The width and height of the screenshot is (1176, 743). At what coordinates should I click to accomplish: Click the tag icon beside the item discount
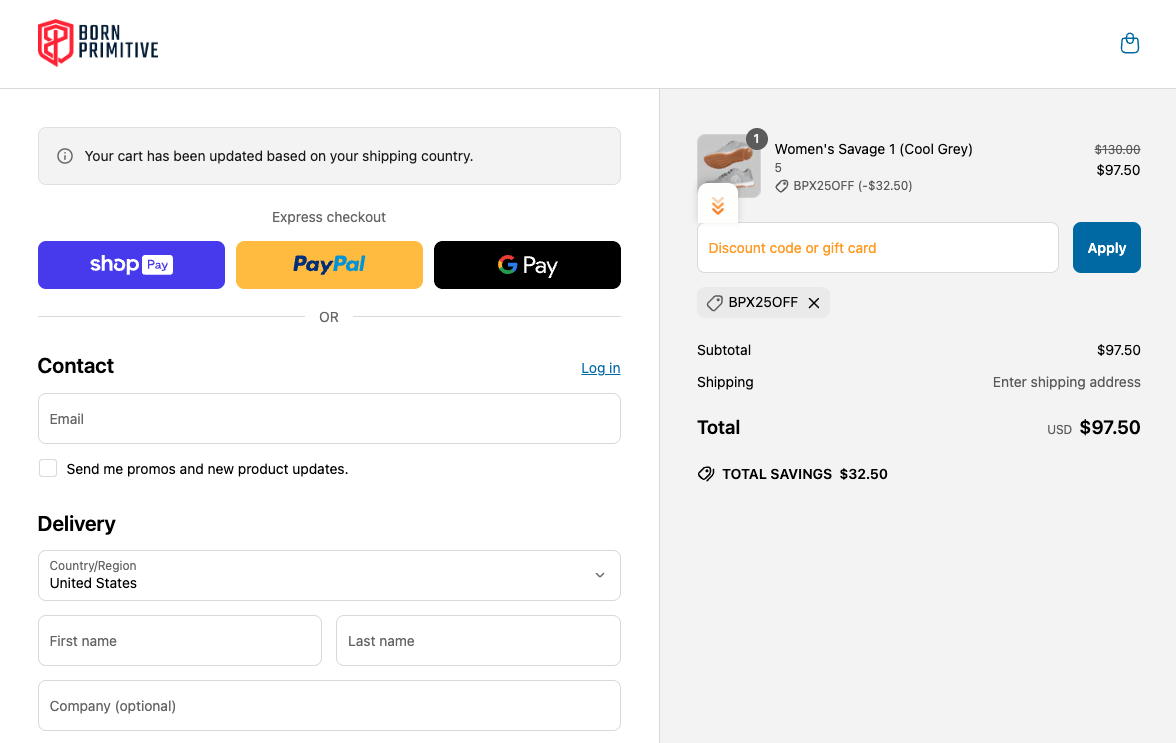tap(782, 186)
